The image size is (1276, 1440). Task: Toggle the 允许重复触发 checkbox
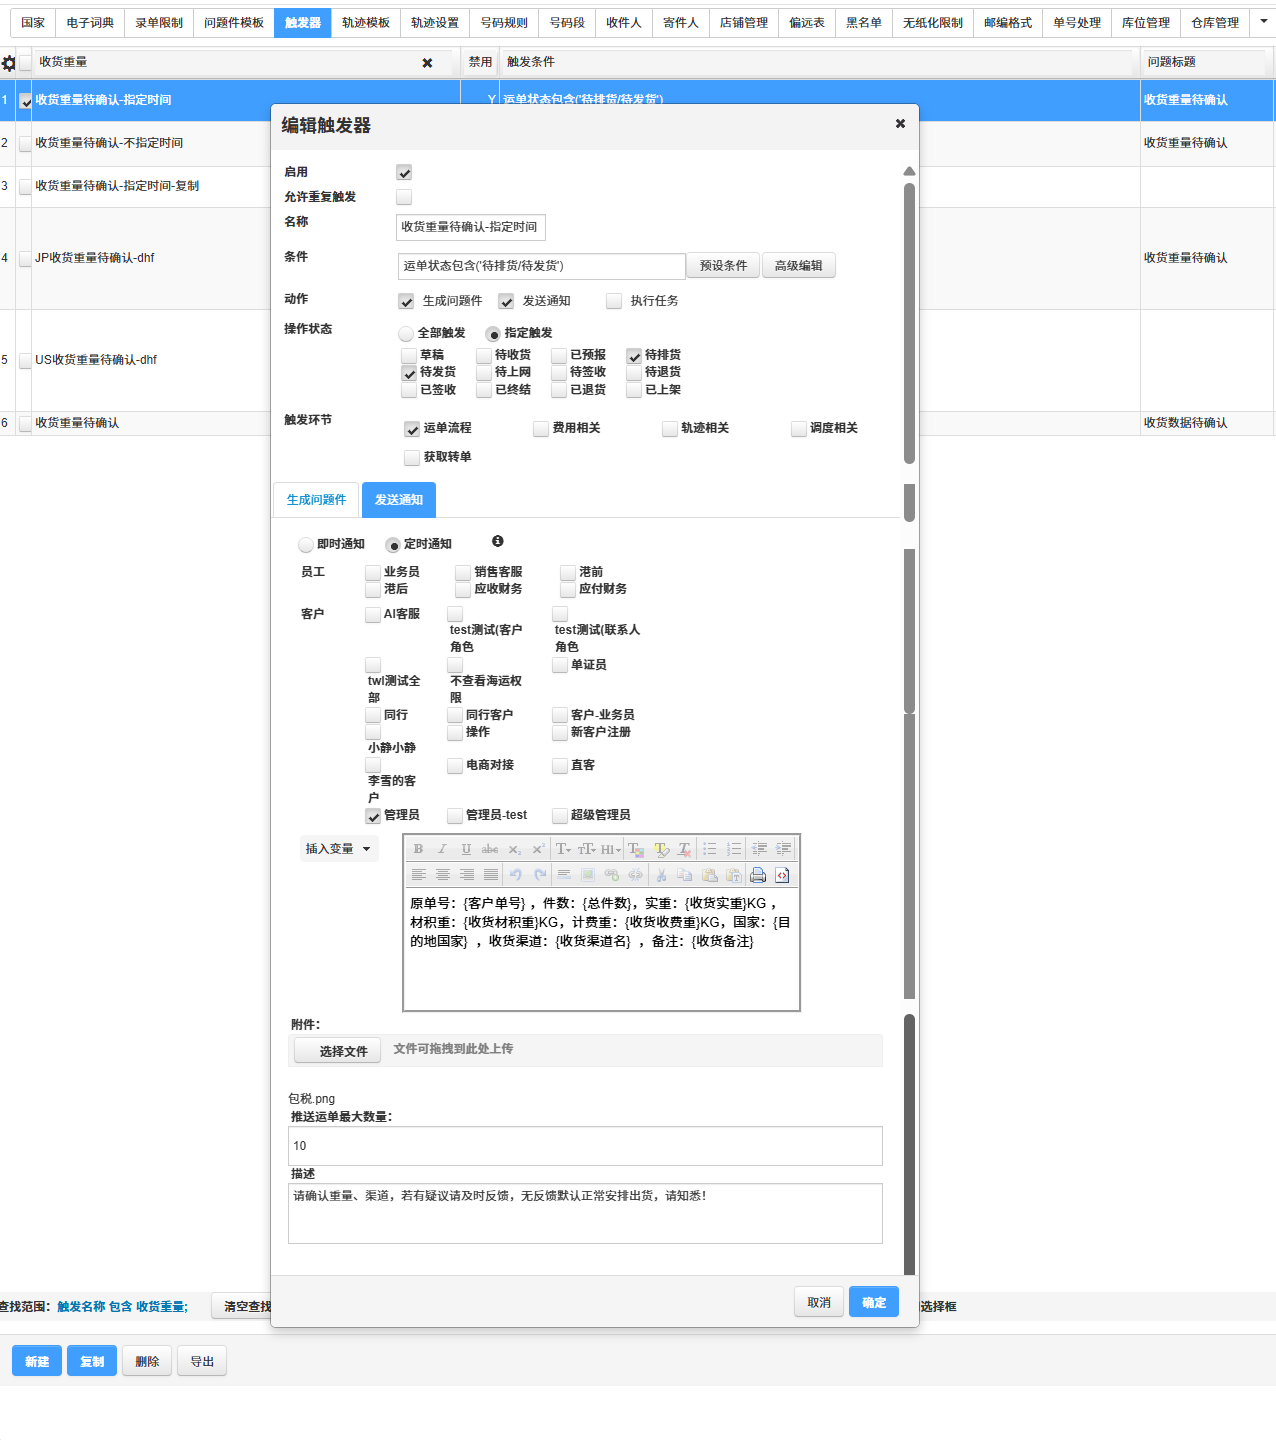coord(404,197)
